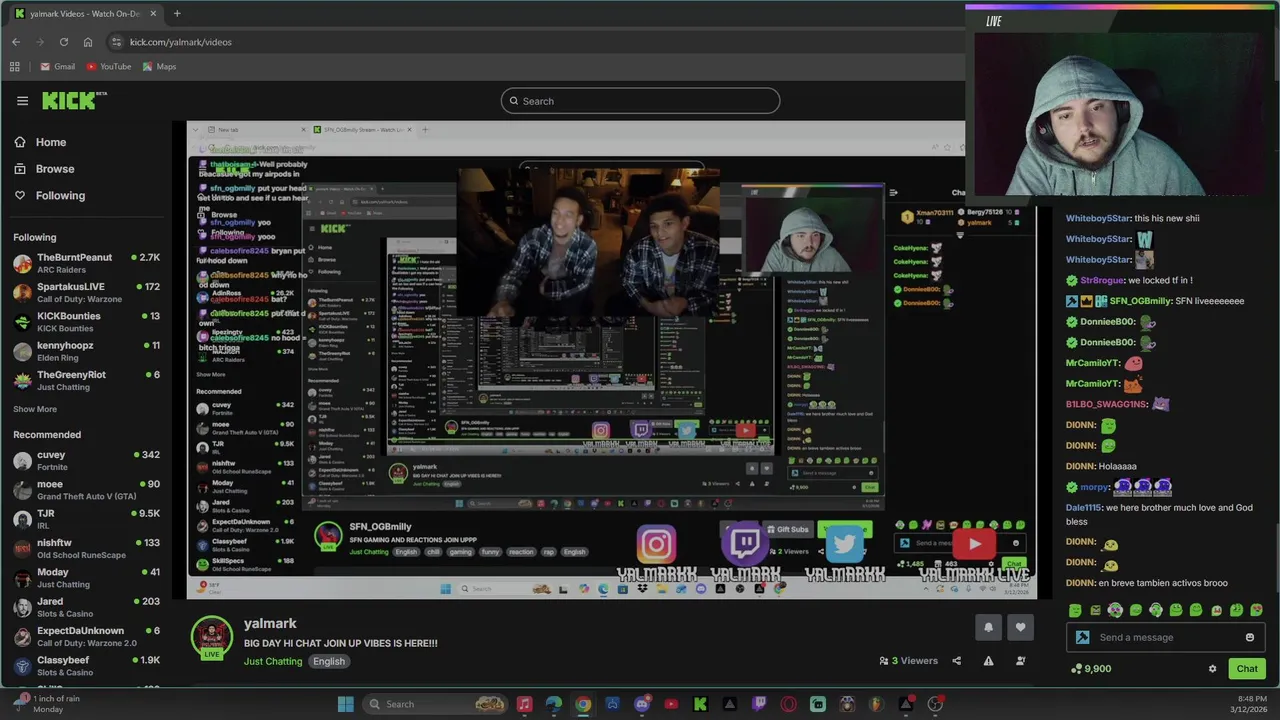Open yalmark channel name link
This screenshot has width=1280, height=720.
click(270, 623)
